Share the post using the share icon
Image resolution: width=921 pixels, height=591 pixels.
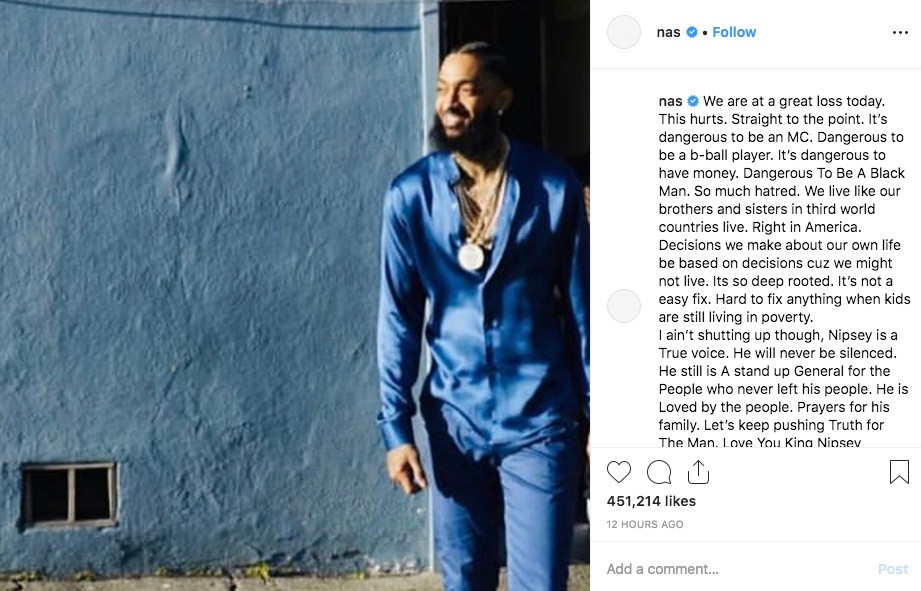pyautogui.click(x=698, y=472)
